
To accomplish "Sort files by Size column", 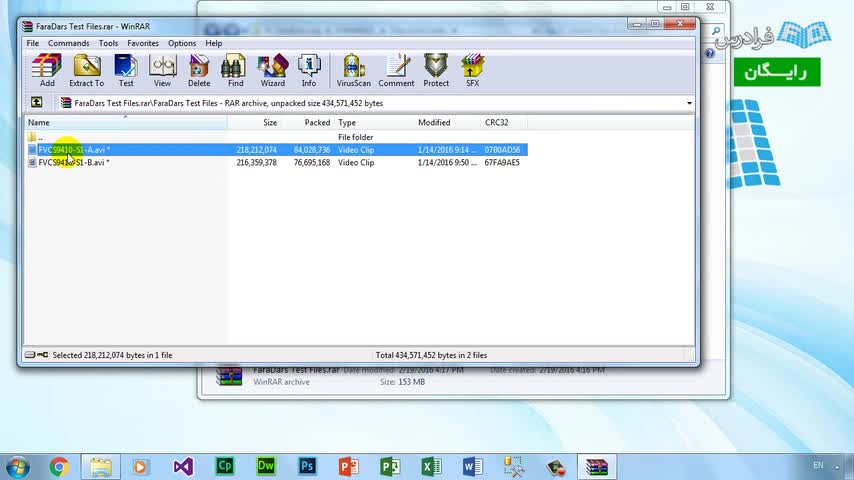I will click(254, 123).
